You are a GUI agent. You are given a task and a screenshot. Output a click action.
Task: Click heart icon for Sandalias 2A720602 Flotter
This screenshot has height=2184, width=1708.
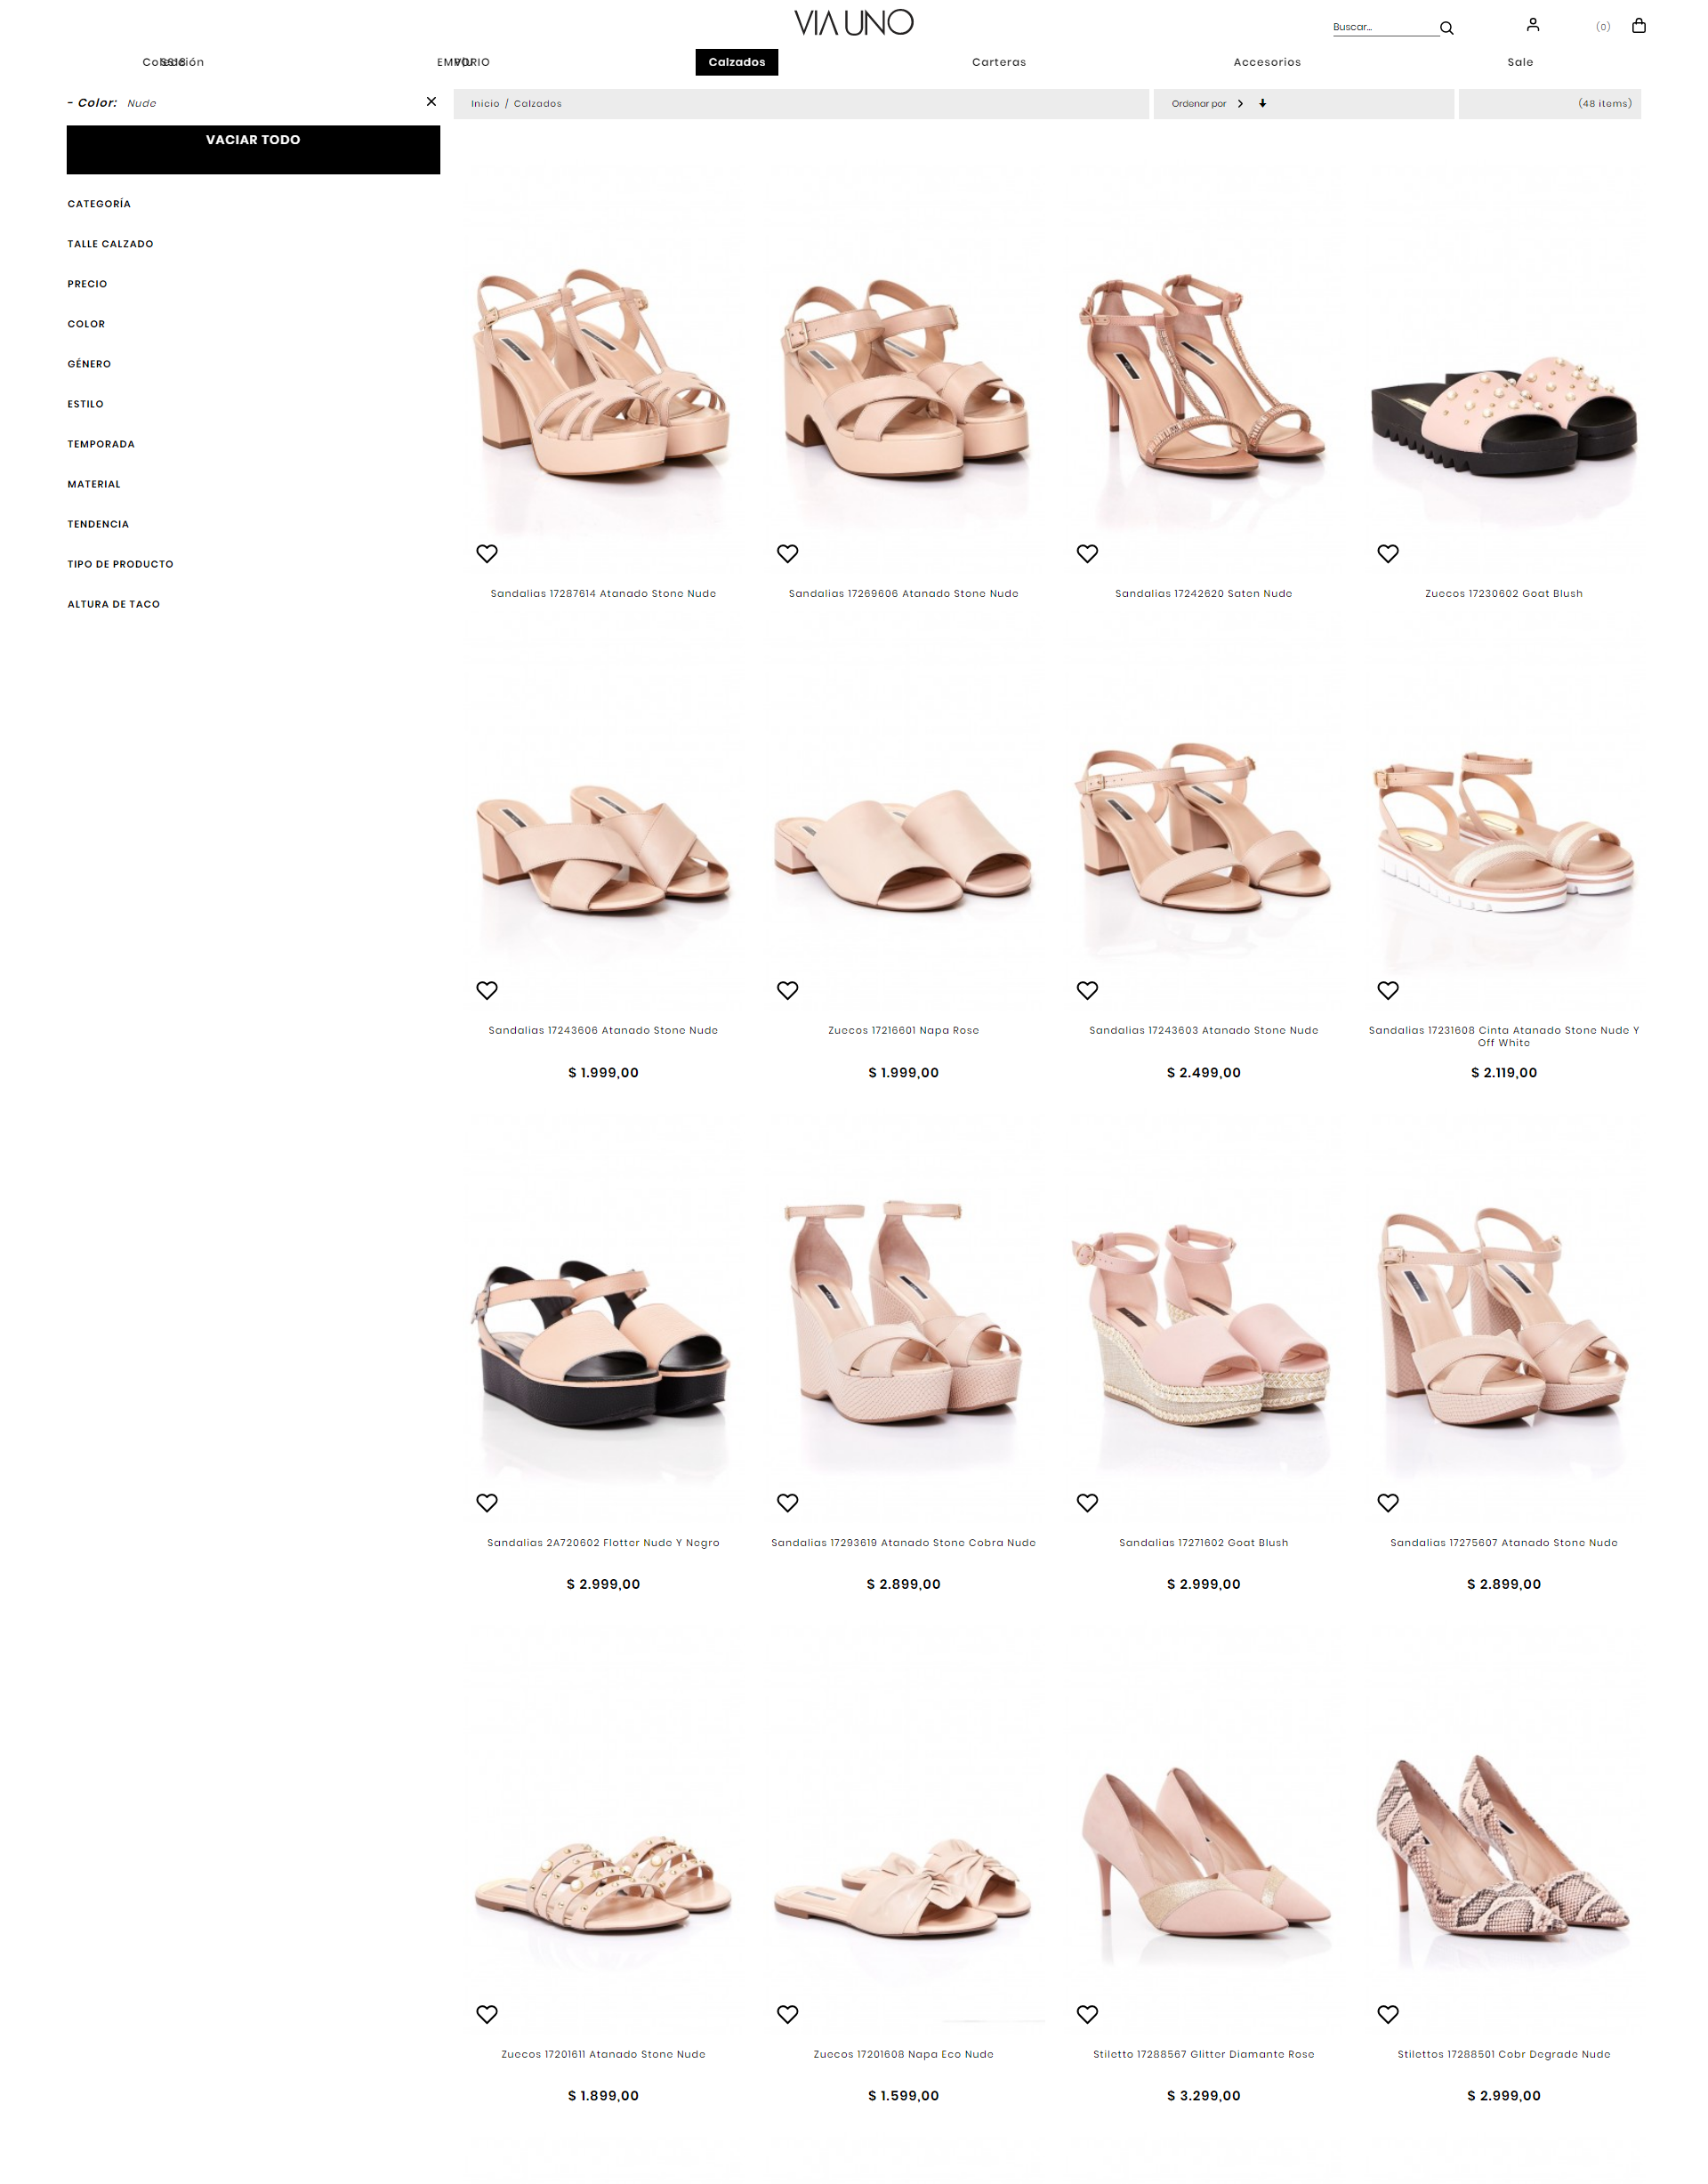(x=487, y=1502)
